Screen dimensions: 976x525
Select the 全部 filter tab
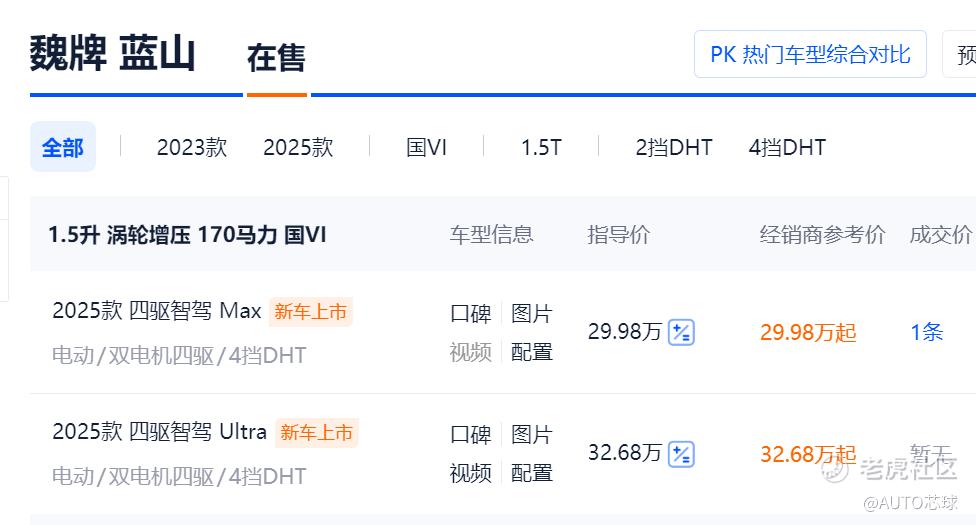point(63,147)
